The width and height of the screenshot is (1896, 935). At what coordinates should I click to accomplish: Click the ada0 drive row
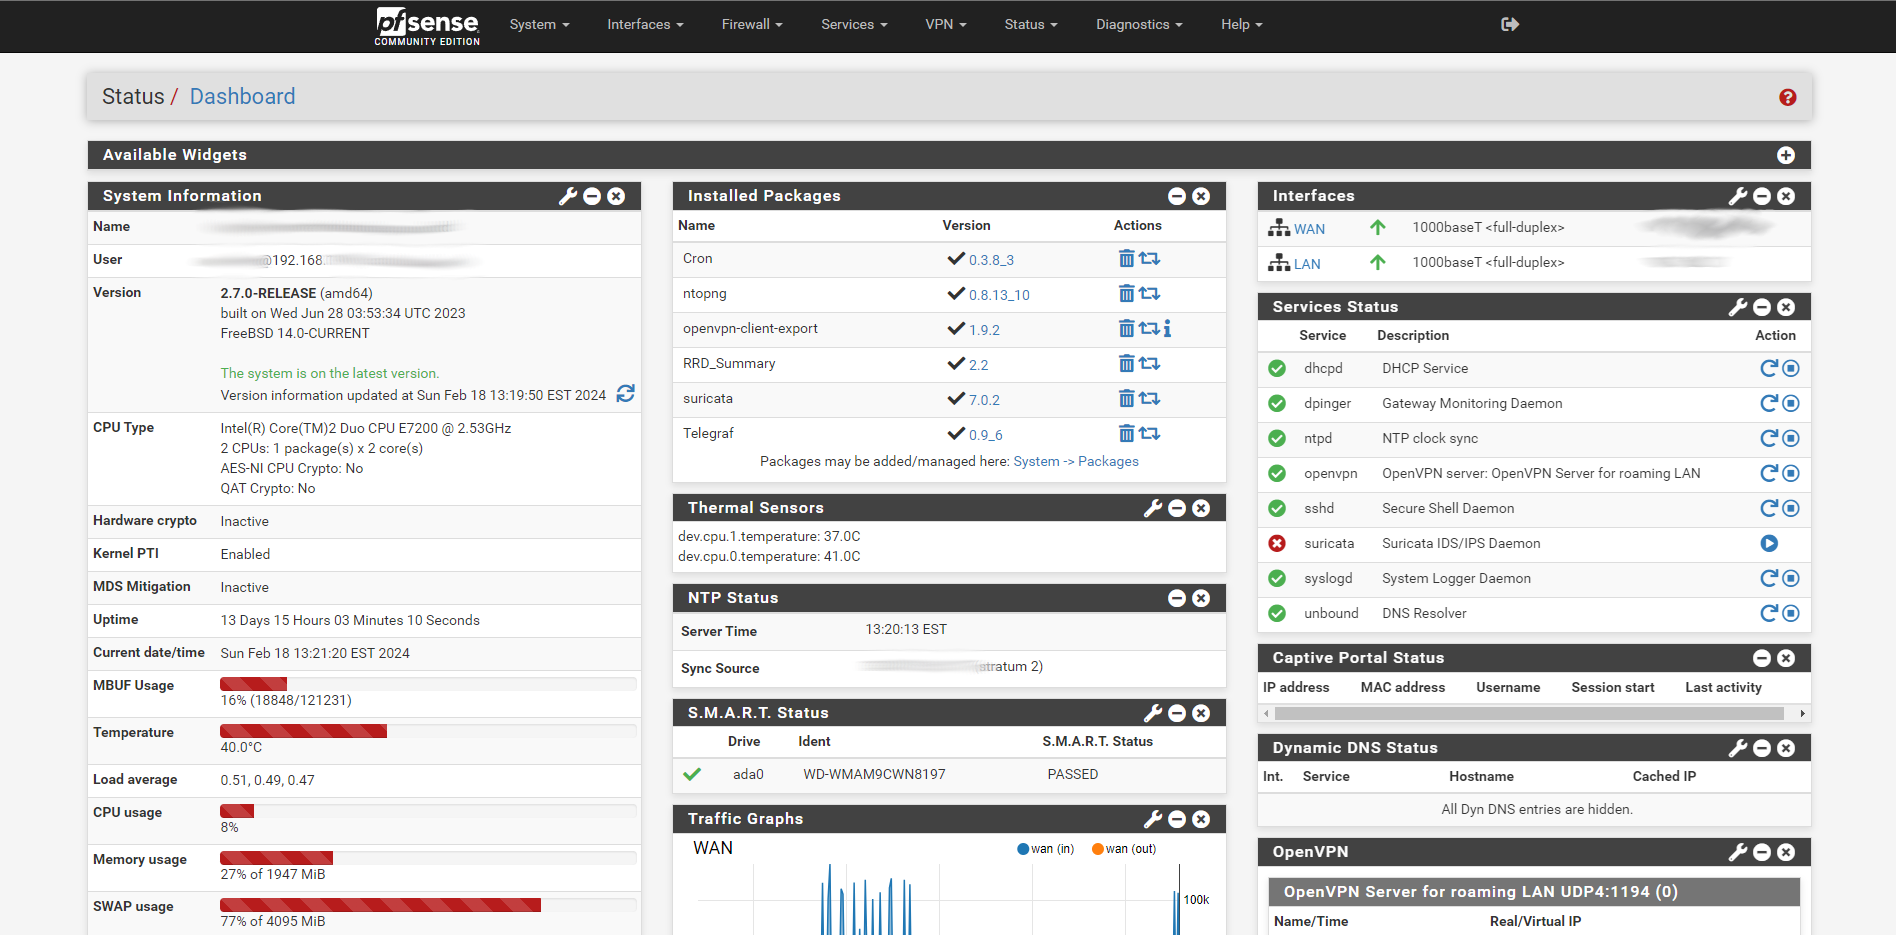pyautogui.click(x=949, y=774)
